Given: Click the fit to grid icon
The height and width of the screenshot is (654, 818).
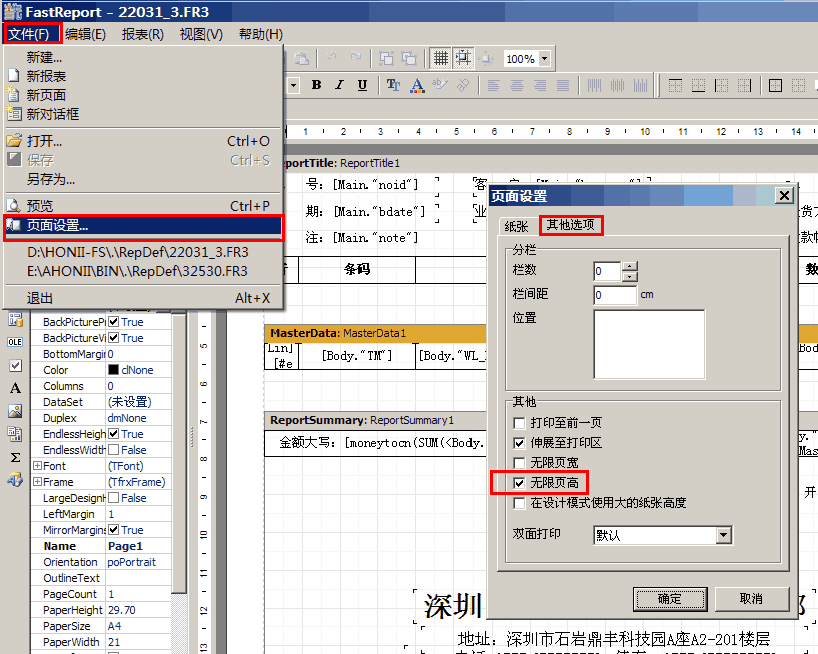Looking at the screenshot, I should point(486,59).
